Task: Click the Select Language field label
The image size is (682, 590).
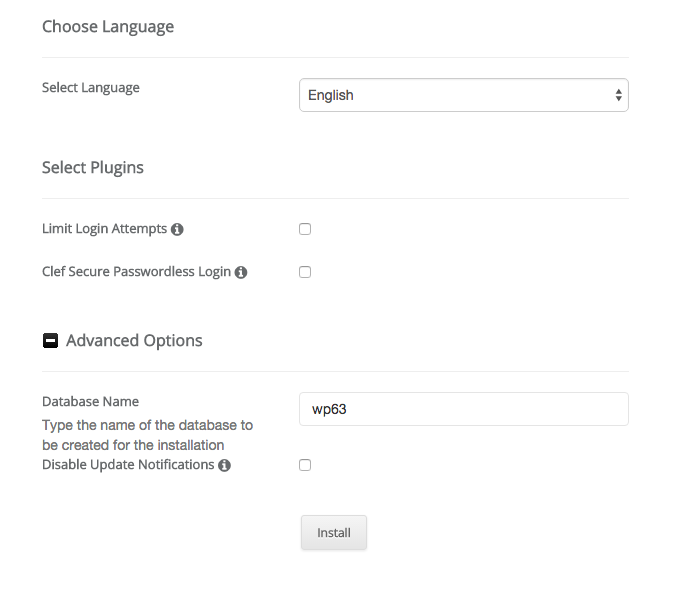Action: [91, 88]
